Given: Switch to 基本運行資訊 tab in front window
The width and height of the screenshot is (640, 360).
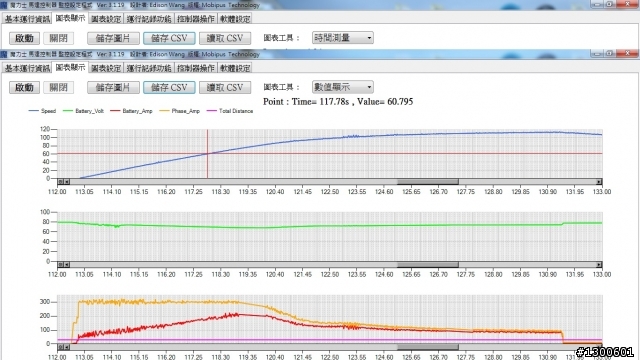Looking at the screenshot, I should click(27, 68).
